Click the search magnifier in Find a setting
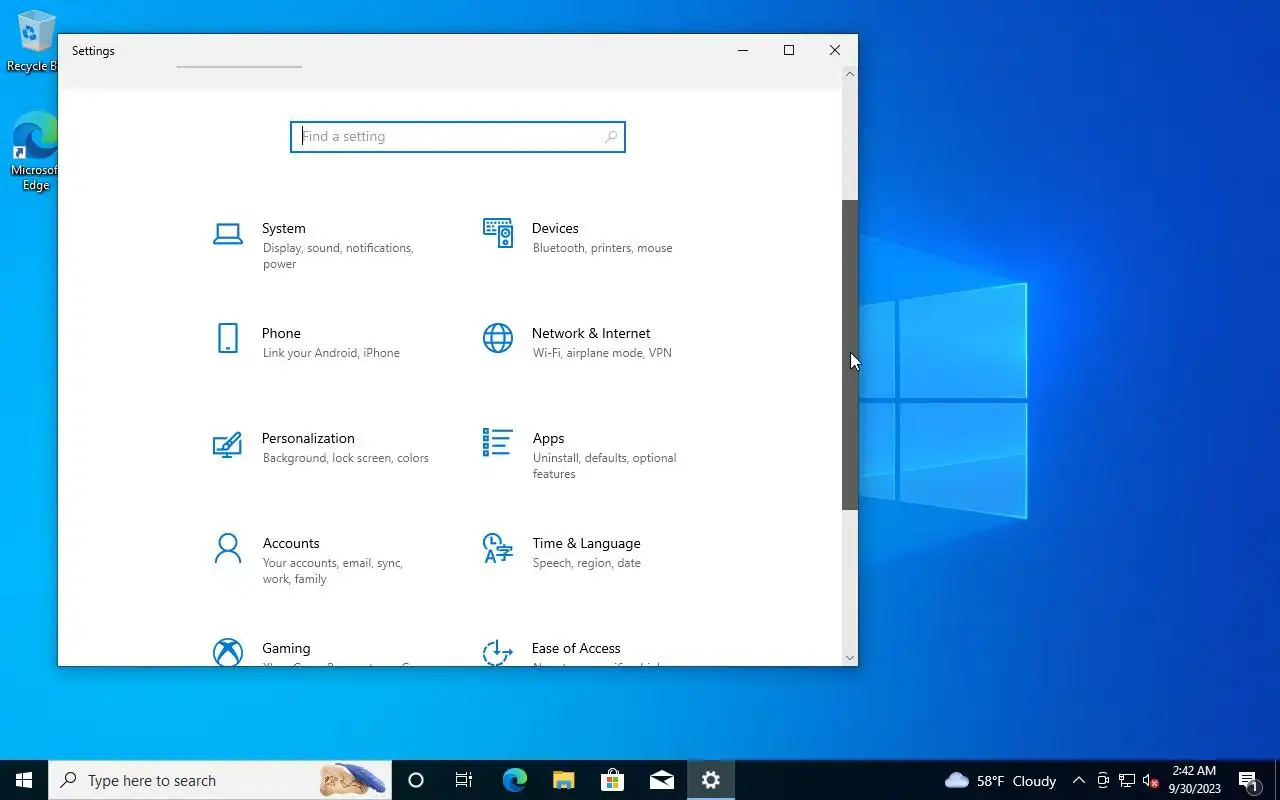1280x800 pixels. click(611, 137)
